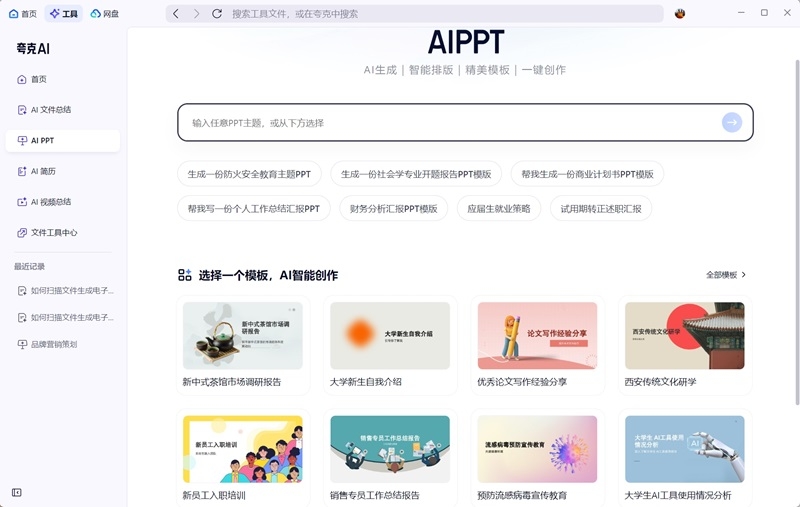Open AI 视频总结 in sidebar
Viewport: 800px width, 507px height.
point(63,202)
